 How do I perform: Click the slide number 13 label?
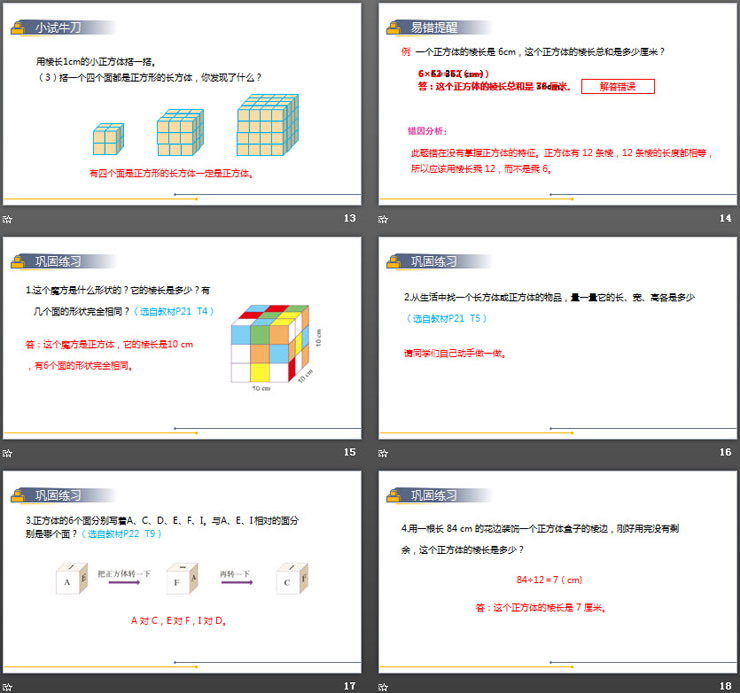(349, 219)
